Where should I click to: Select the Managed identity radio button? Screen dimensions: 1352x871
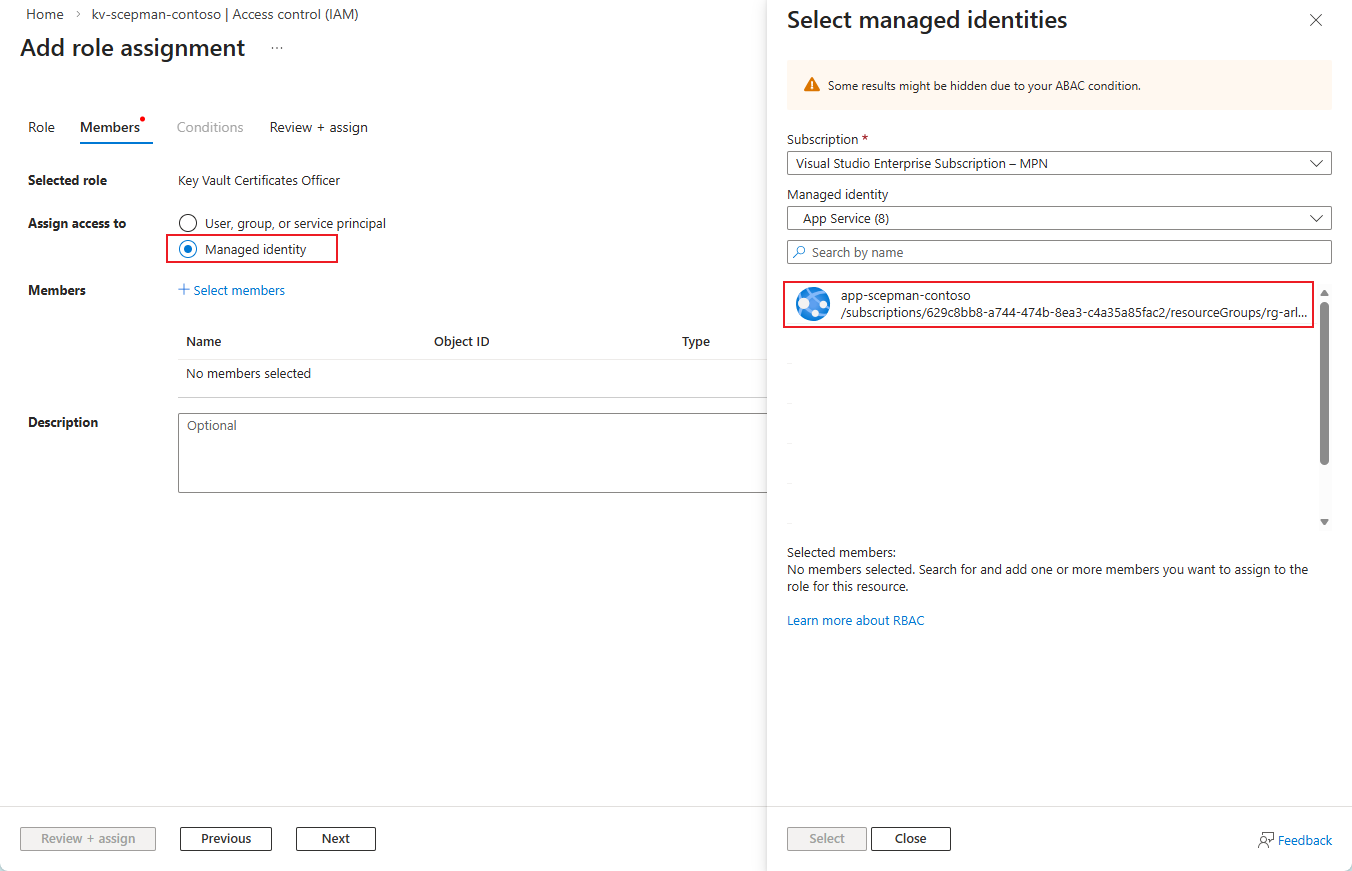pos(187,249)
